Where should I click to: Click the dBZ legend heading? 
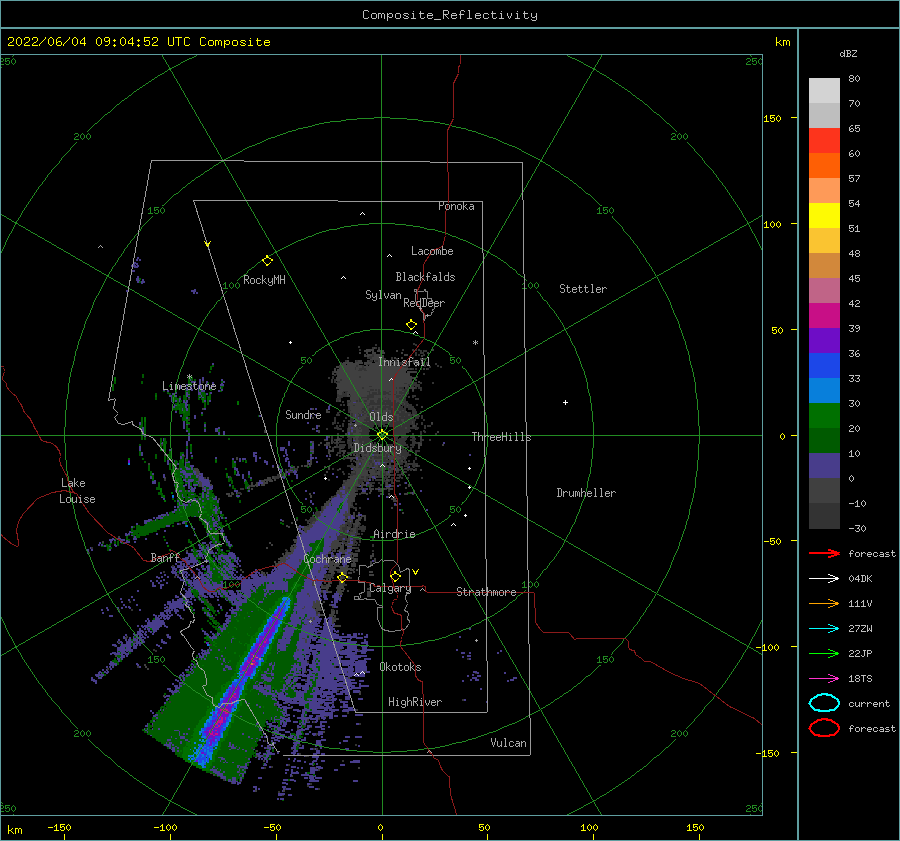[x=848, y=53]
